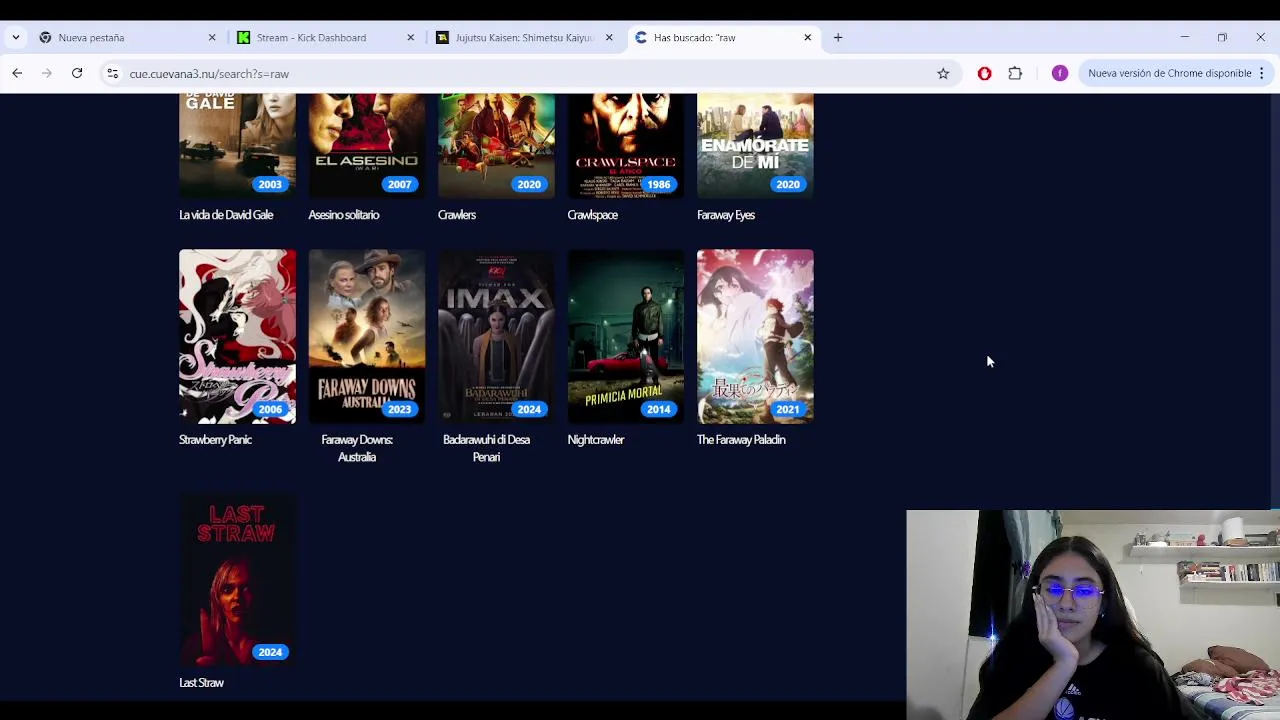This screenshot has height=720, width=1280.
Task: Click 2024 badge on Last Straw
Action: (270, 652)
